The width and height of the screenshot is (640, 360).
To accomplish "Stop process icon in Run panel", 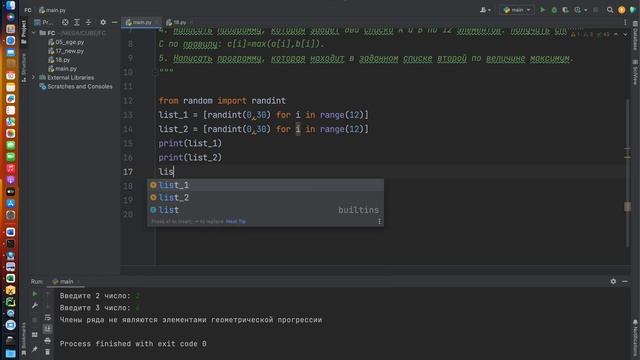I will pyautogui.click(x=35, y=320).
